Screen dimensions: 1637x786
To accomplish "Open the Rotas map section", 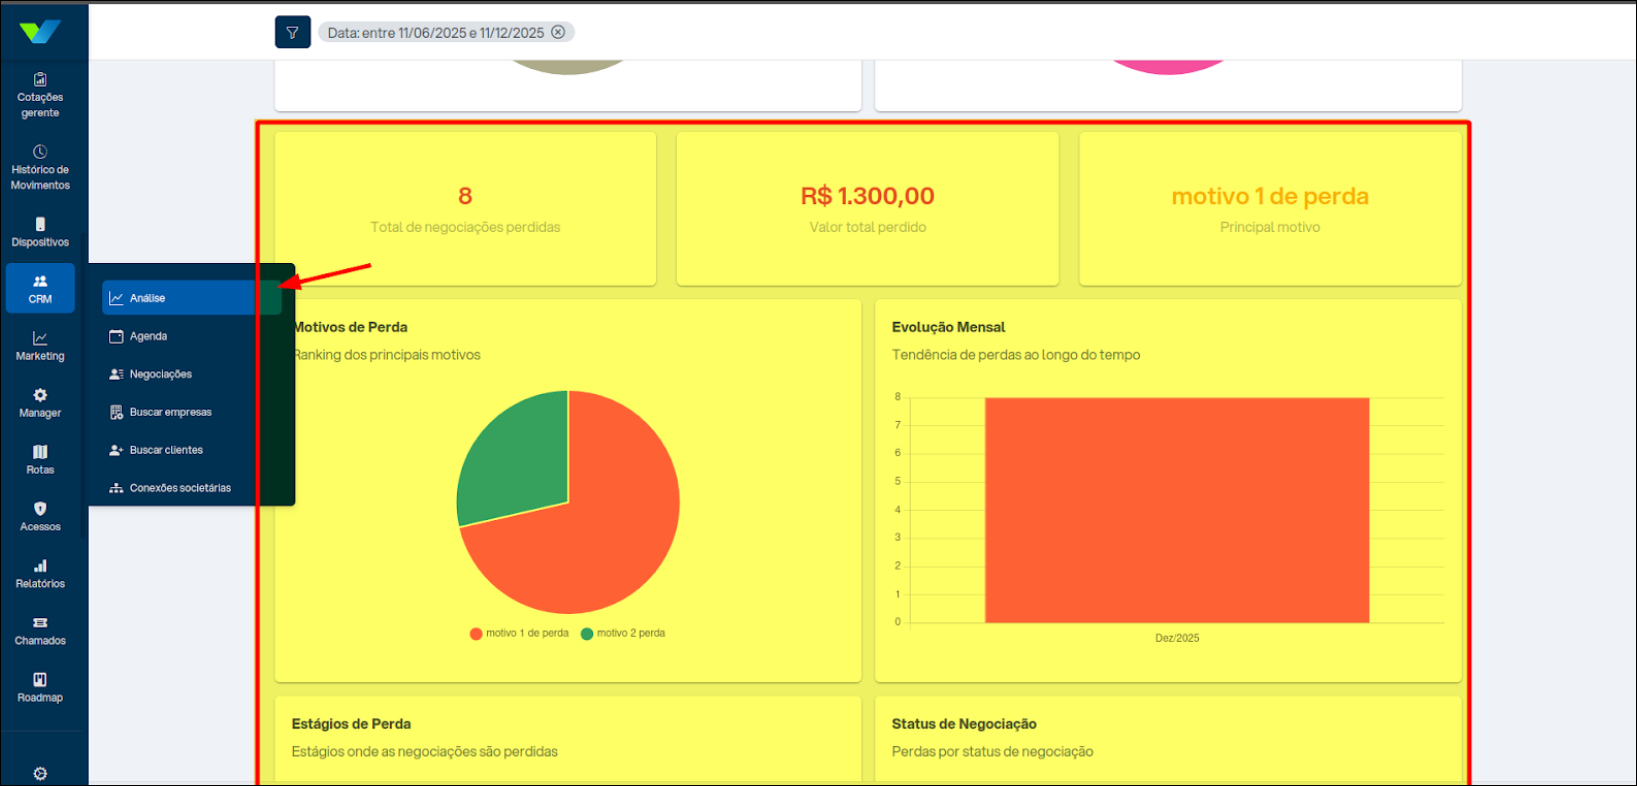I will [x=40, y=460].
